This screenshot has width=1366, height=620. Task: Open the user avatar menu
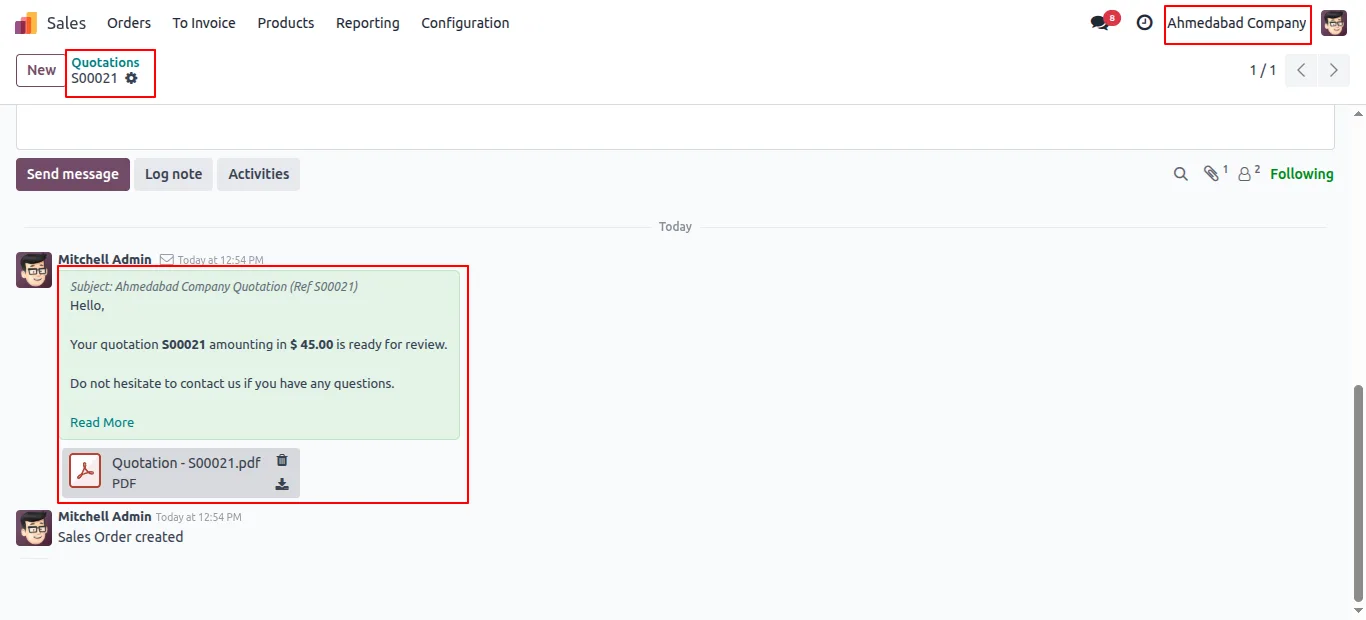1334,23
